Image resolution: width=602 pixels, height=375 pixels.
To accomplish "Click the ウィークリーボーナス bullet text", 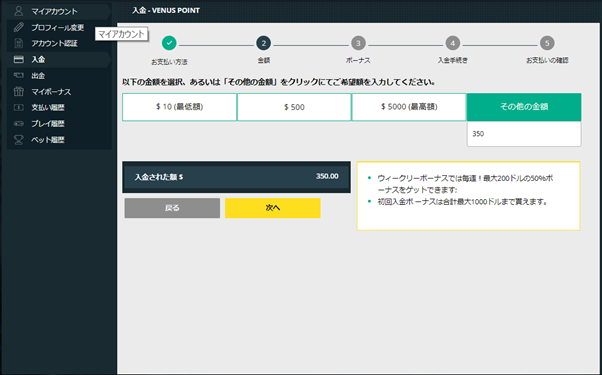I will [x=465, y=184].
